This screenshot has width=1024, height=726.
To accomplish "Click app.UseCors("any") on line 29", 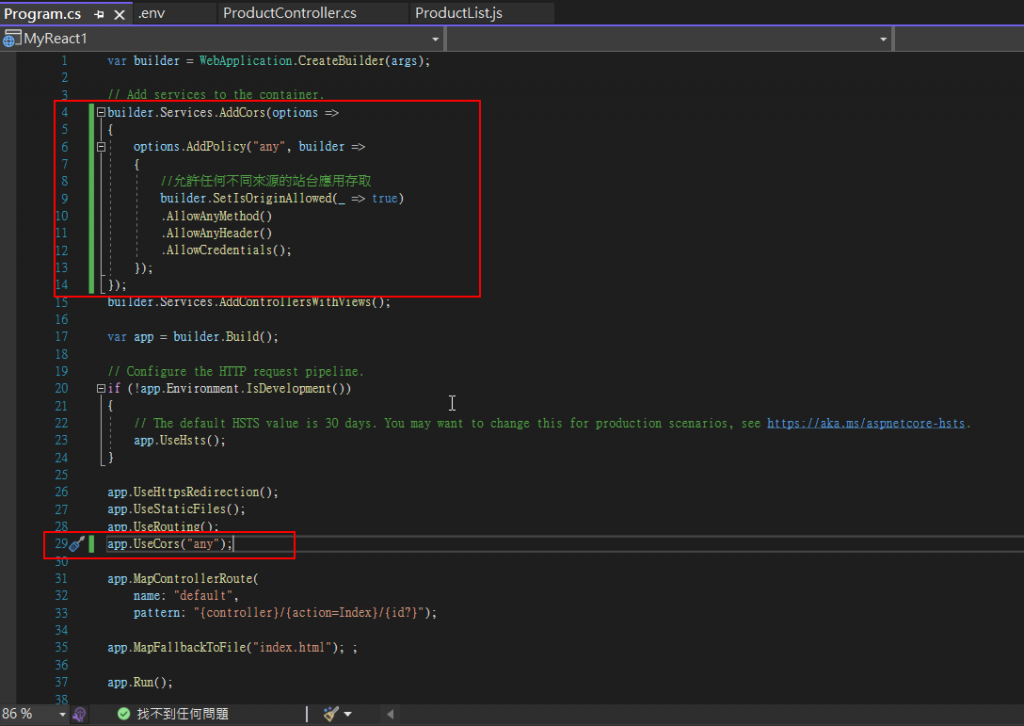I will [x=170, y=544].
